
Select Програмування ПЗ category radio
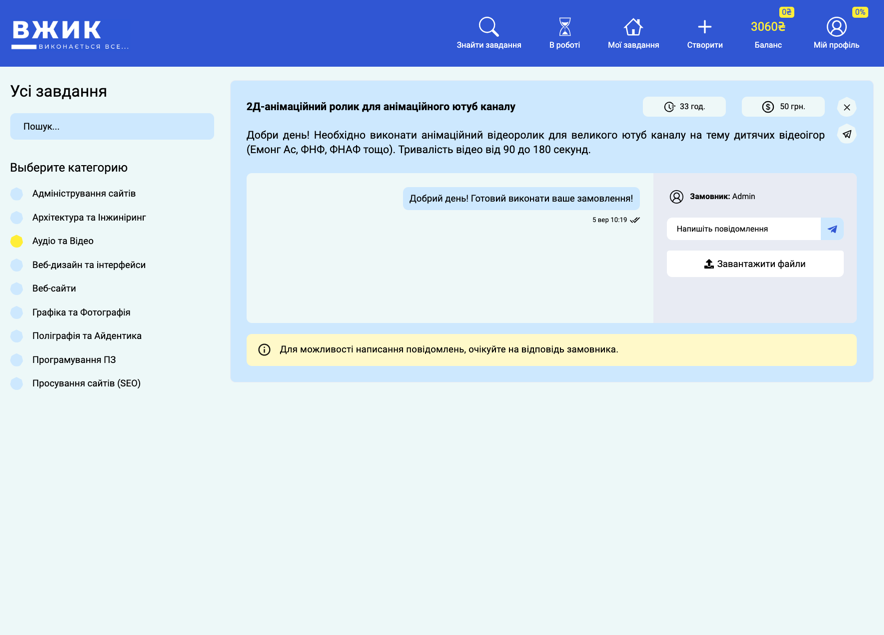click(17, 360)
